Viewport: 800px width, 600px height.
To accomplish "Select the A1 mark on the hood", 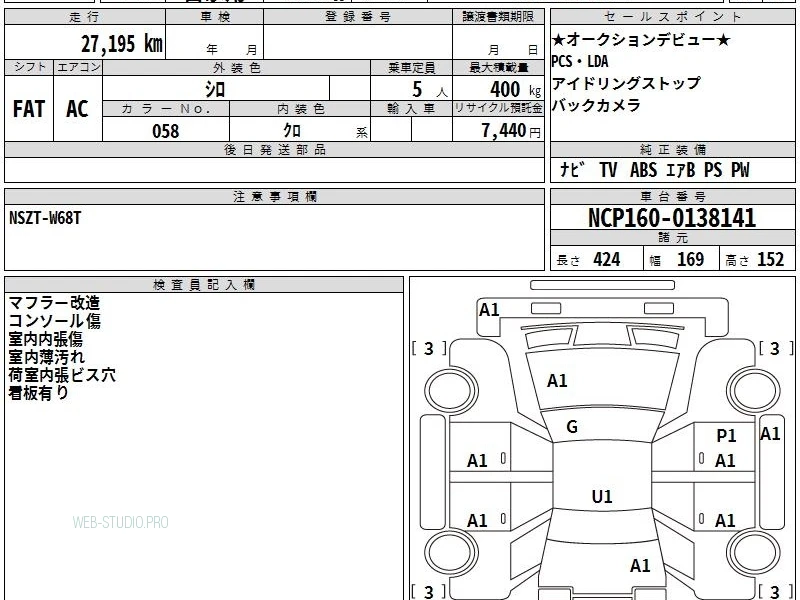I will tap(557, 381).
